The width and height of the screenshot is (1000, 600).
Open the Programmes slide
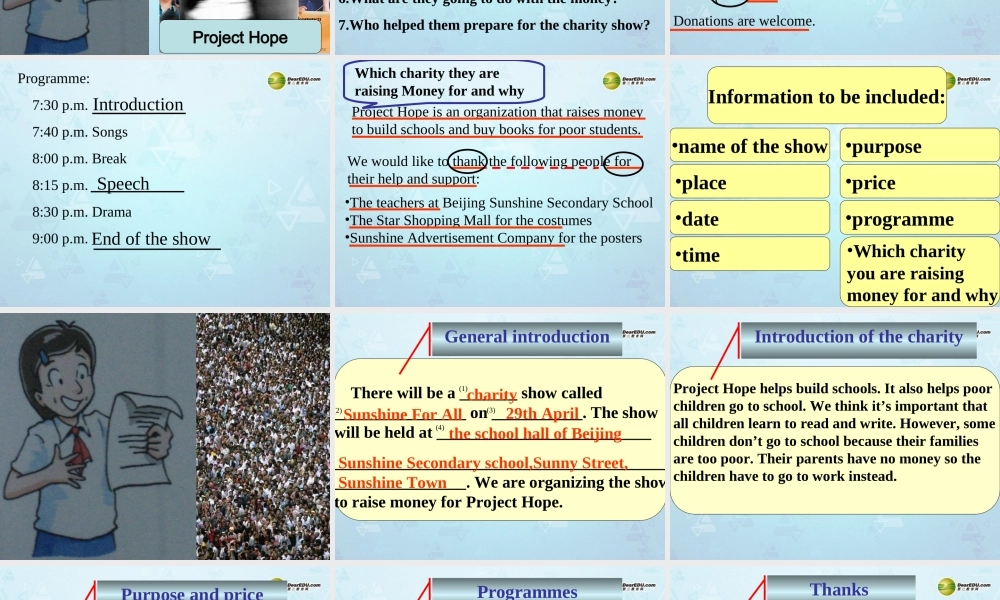(499, 583)
